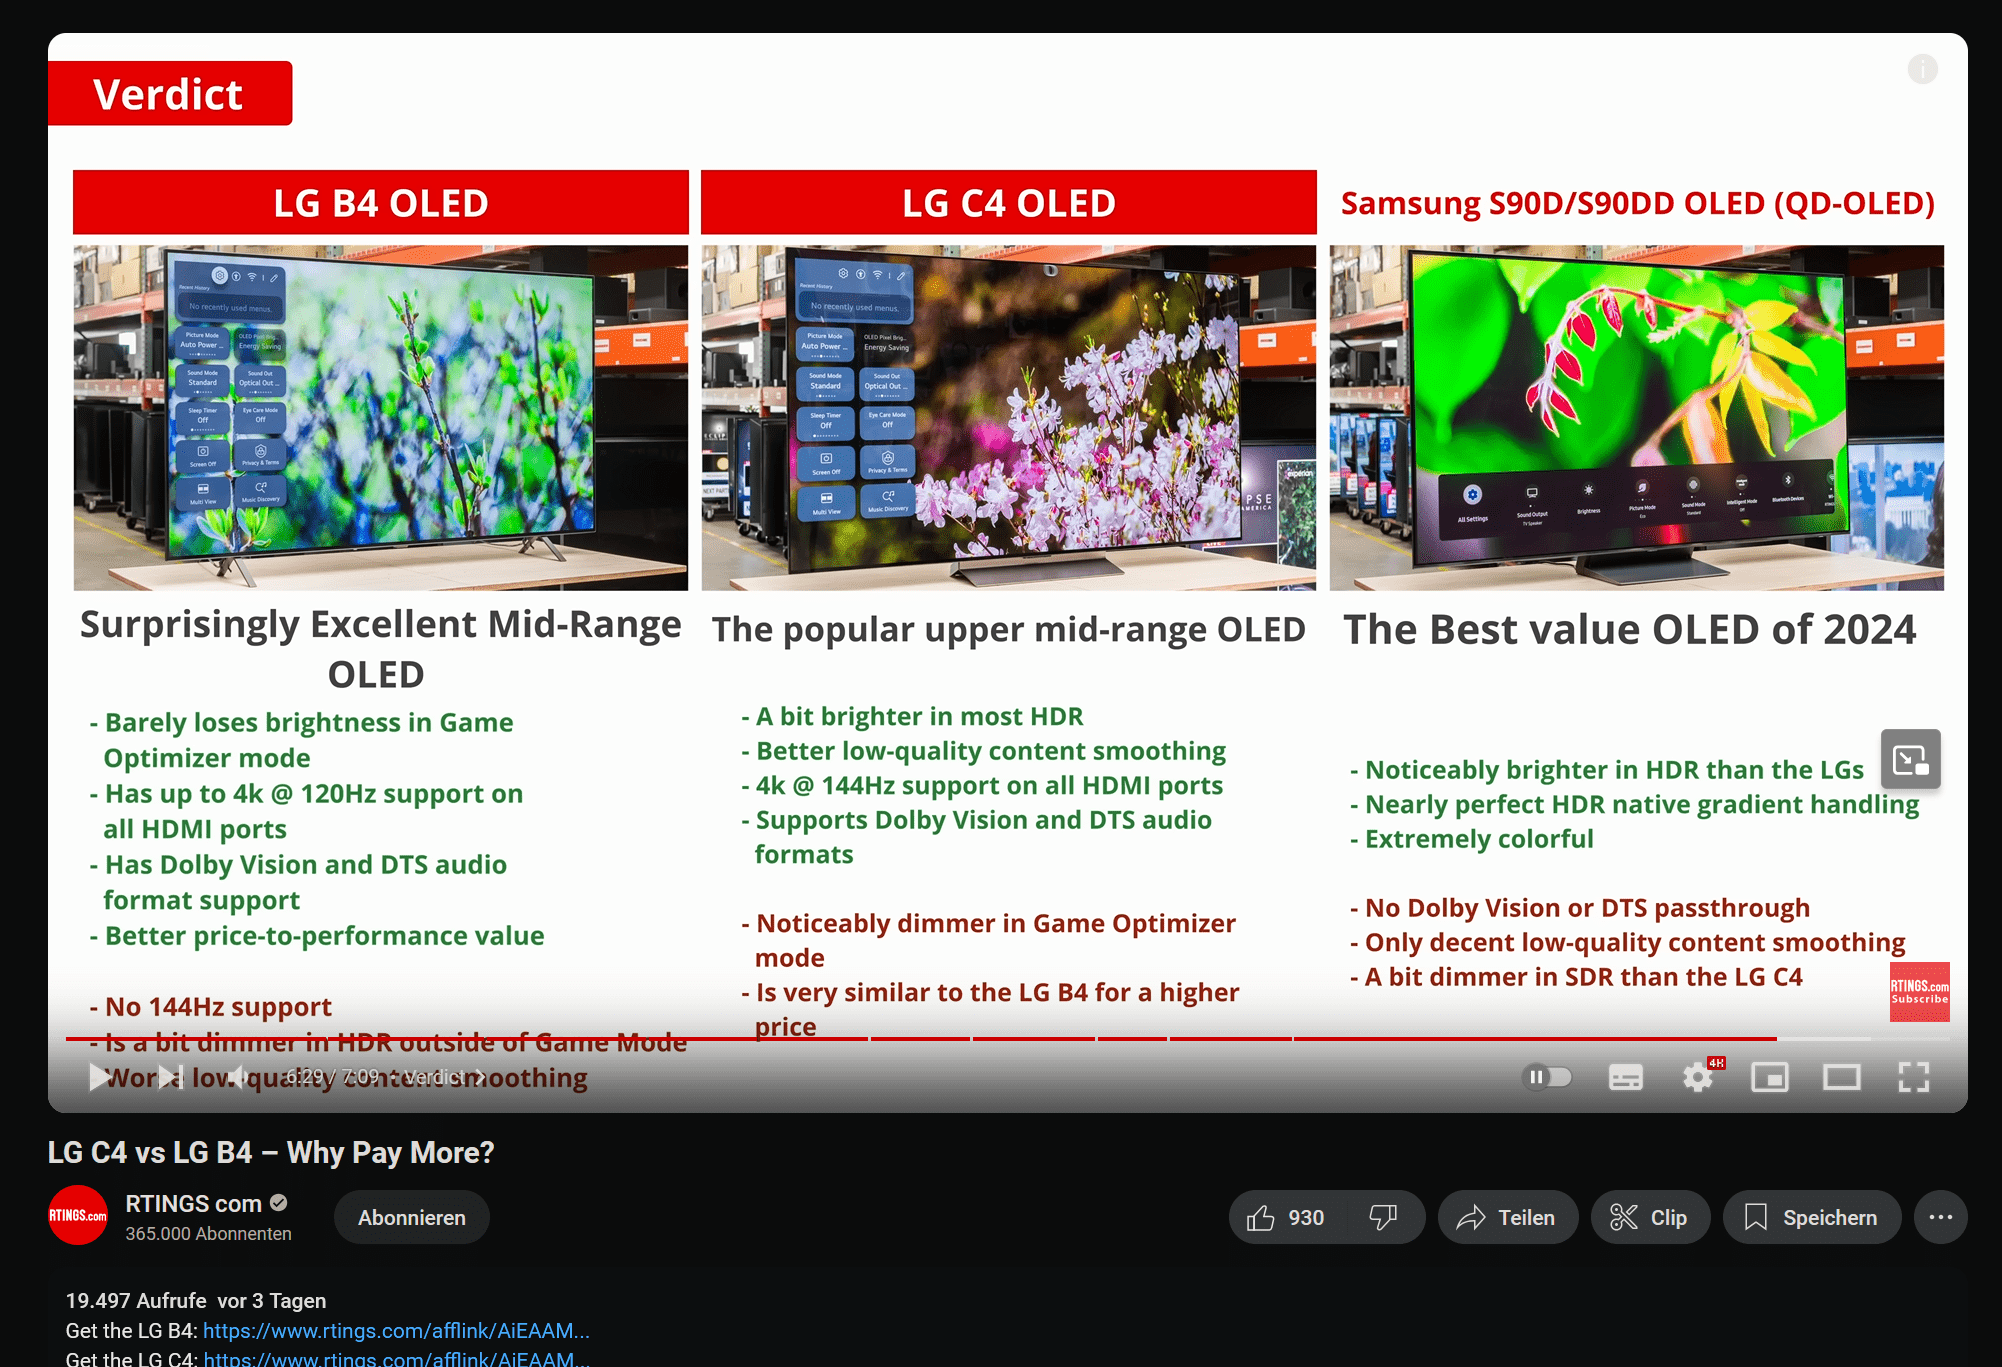Enable theater mode view
Viewport: 2002px width, 1367px height.
pyautogui.click(x=1842, y=1077)
